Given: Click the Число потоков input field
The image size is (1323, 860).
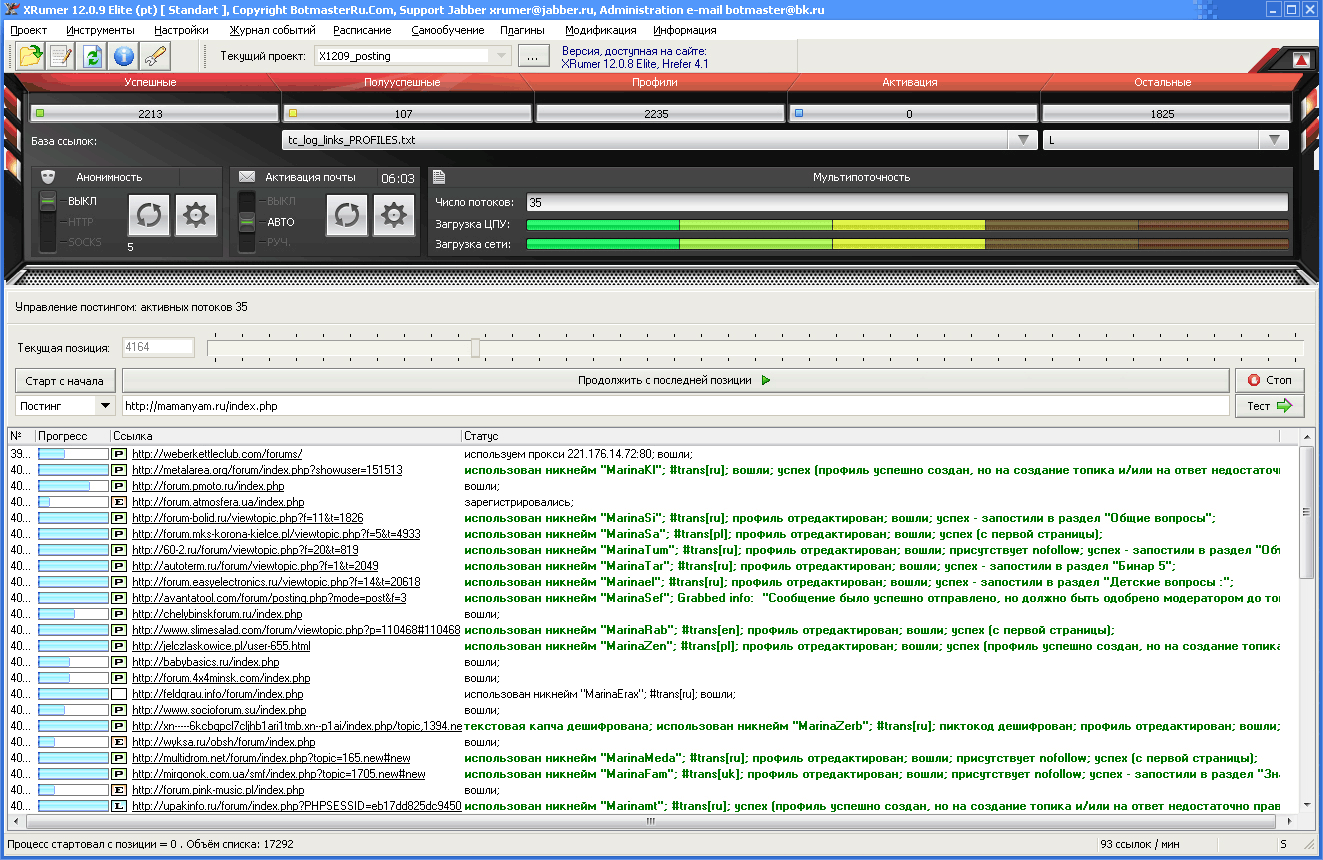Looking at the screenshot, I should (907, 203).
